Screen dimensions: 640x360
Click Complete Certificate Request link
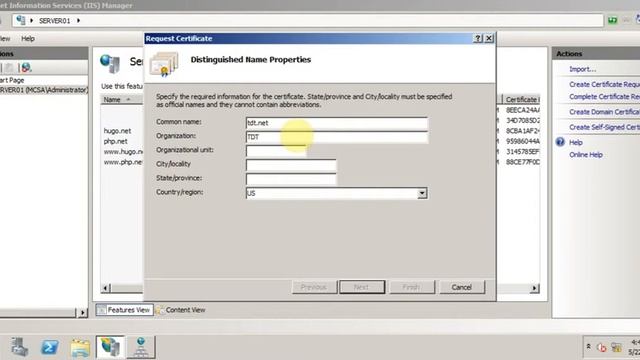pyautogui.click(x=604, y=97)
